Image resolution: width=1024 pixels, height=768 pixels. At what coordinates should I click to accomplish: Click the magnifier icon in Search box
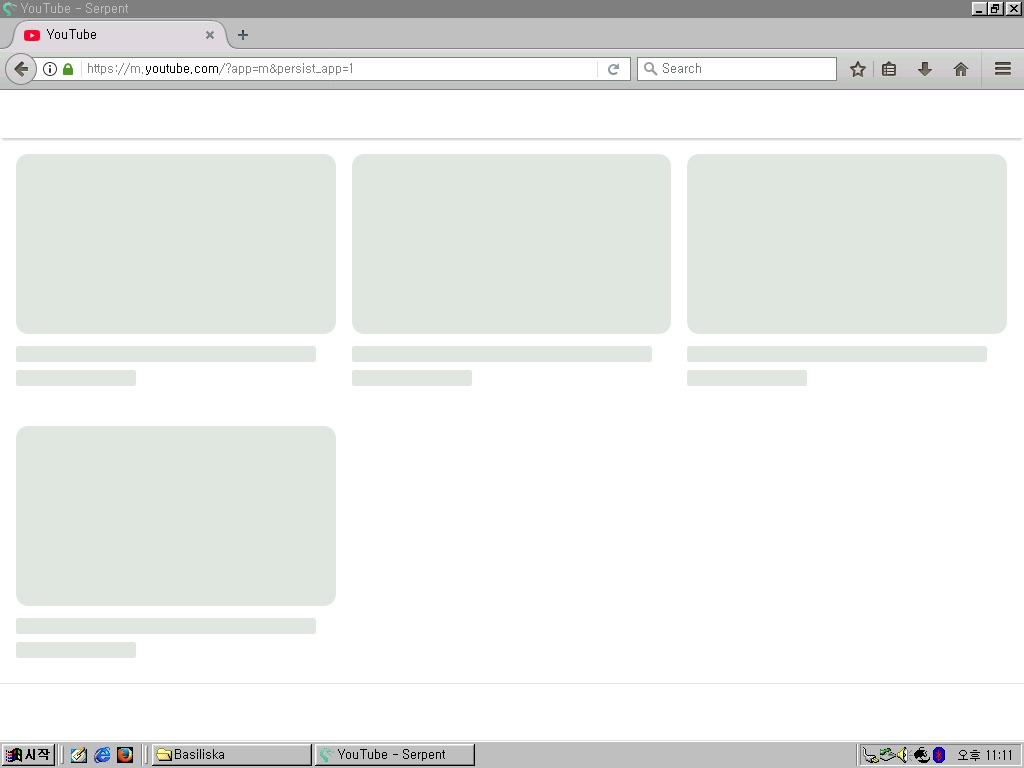(650, 69)
